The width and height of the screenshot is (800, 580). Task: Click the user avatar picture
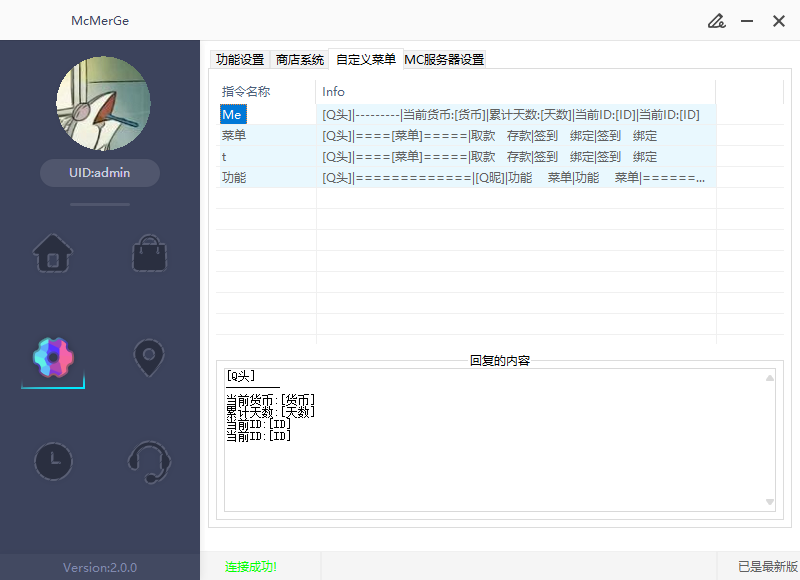pyautogui.click(x=103, y=104)
